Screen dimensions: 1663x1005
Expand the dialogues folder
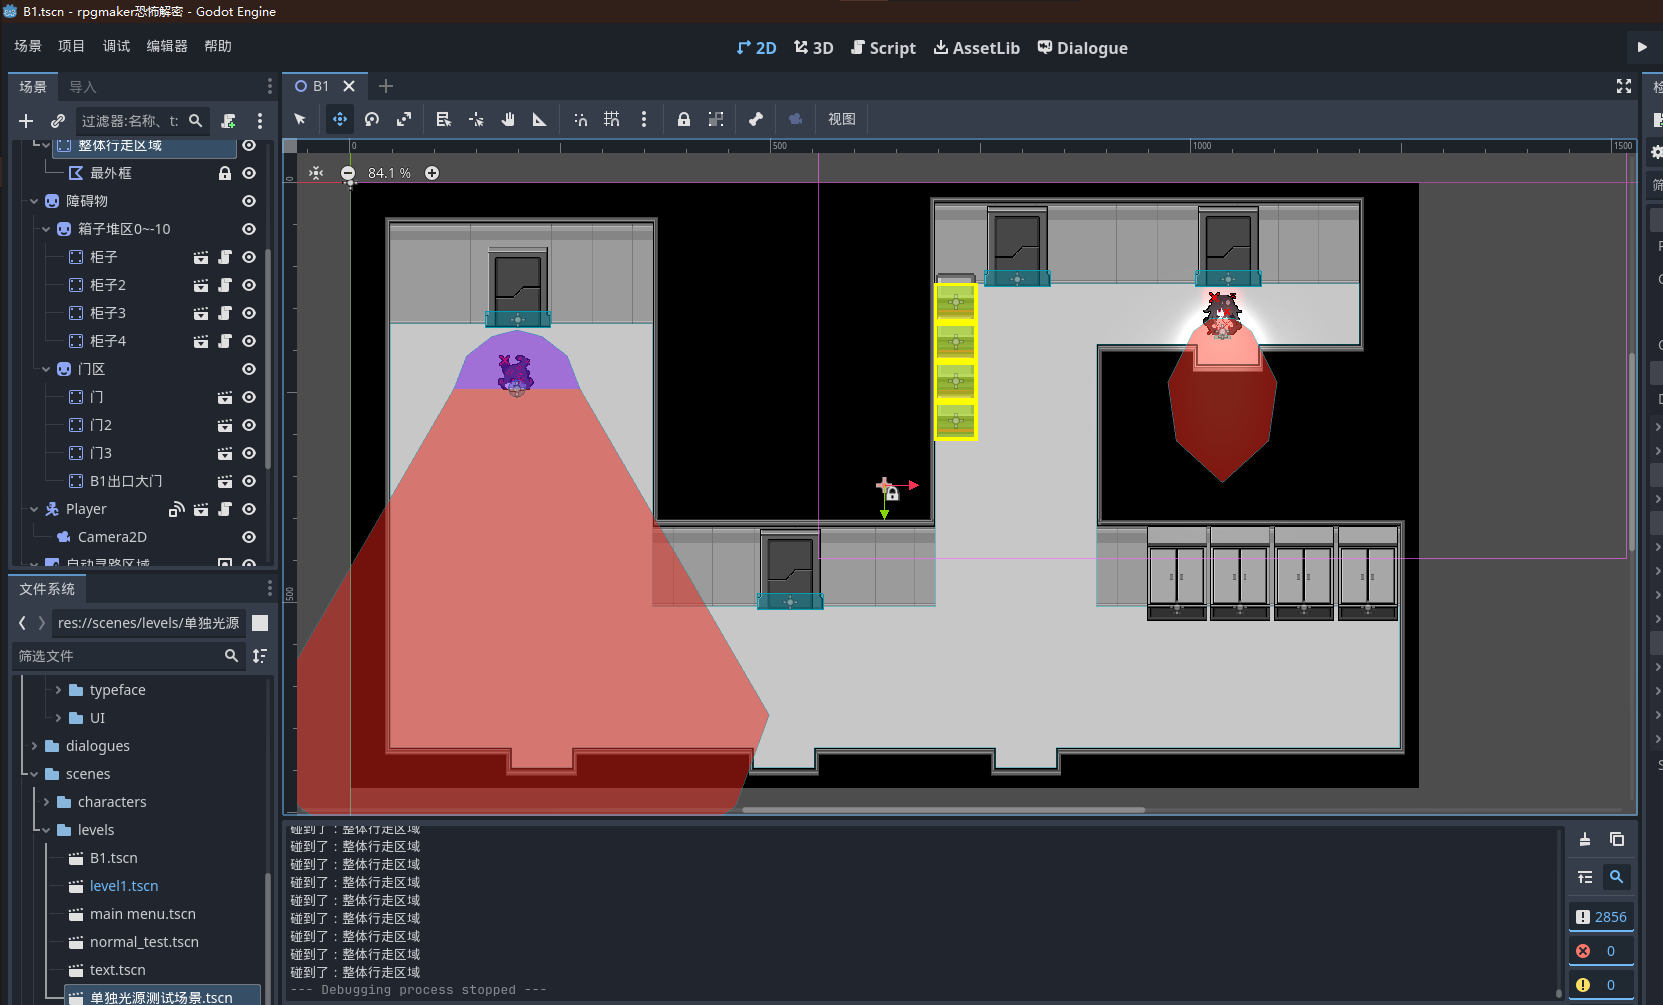pyautogui.click(x=34, y=746)
